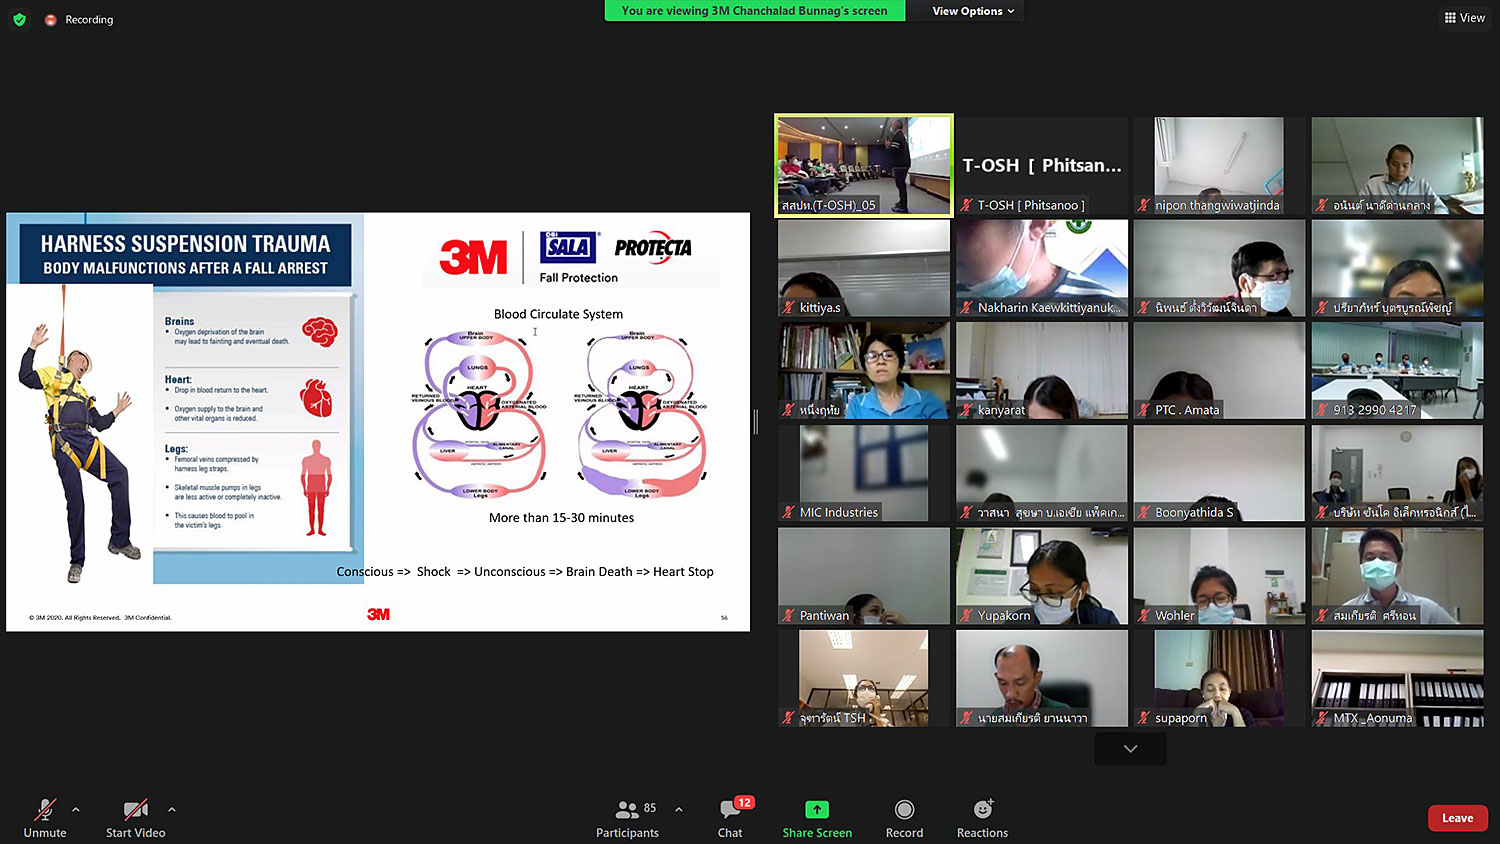Expand participants options arrow next to 85
Image resolution: width=1500 pixels, height=844 pixels.
pos(679,809)
